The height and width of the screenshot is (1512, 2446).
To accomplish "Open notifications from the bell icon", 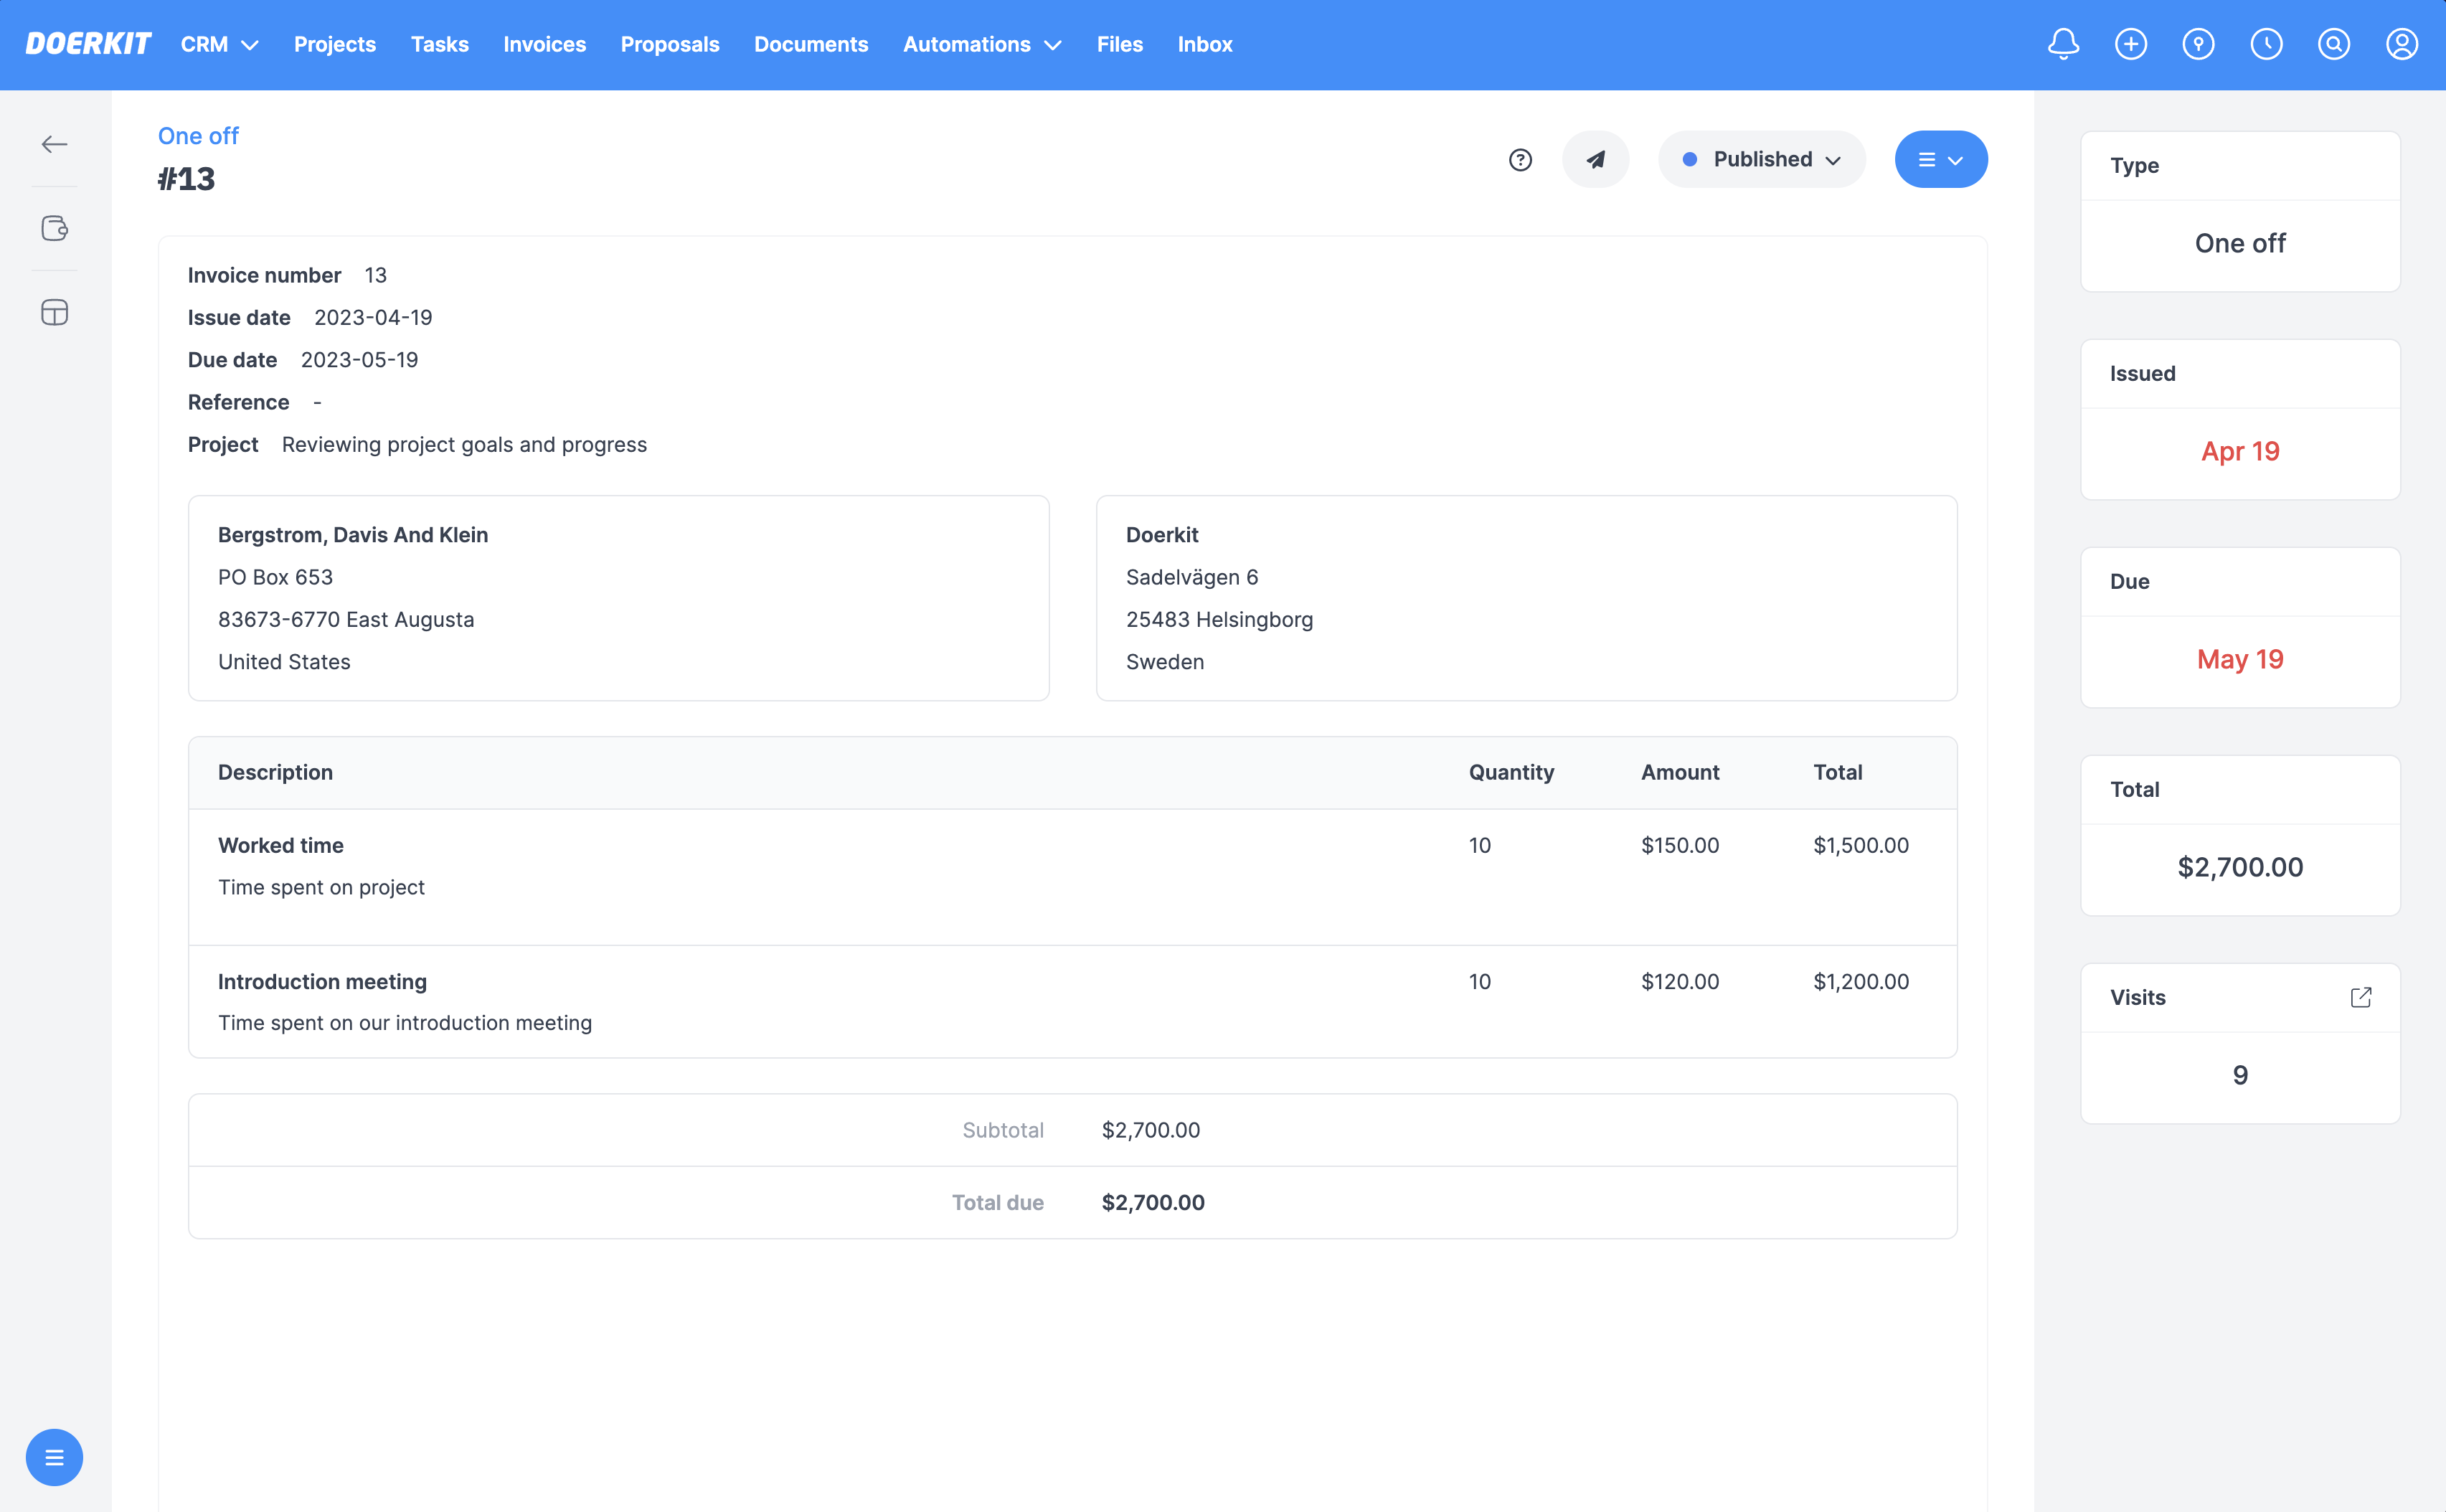I will (2063, 44).
